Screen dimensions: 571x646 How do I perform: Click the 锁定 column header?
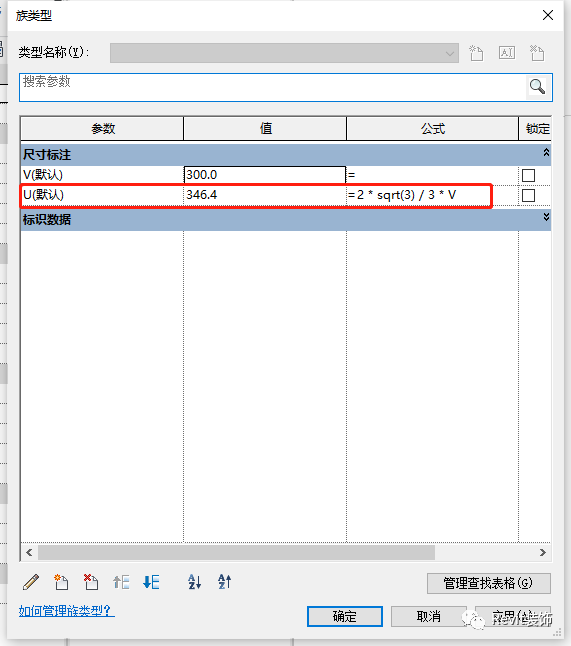536,129
